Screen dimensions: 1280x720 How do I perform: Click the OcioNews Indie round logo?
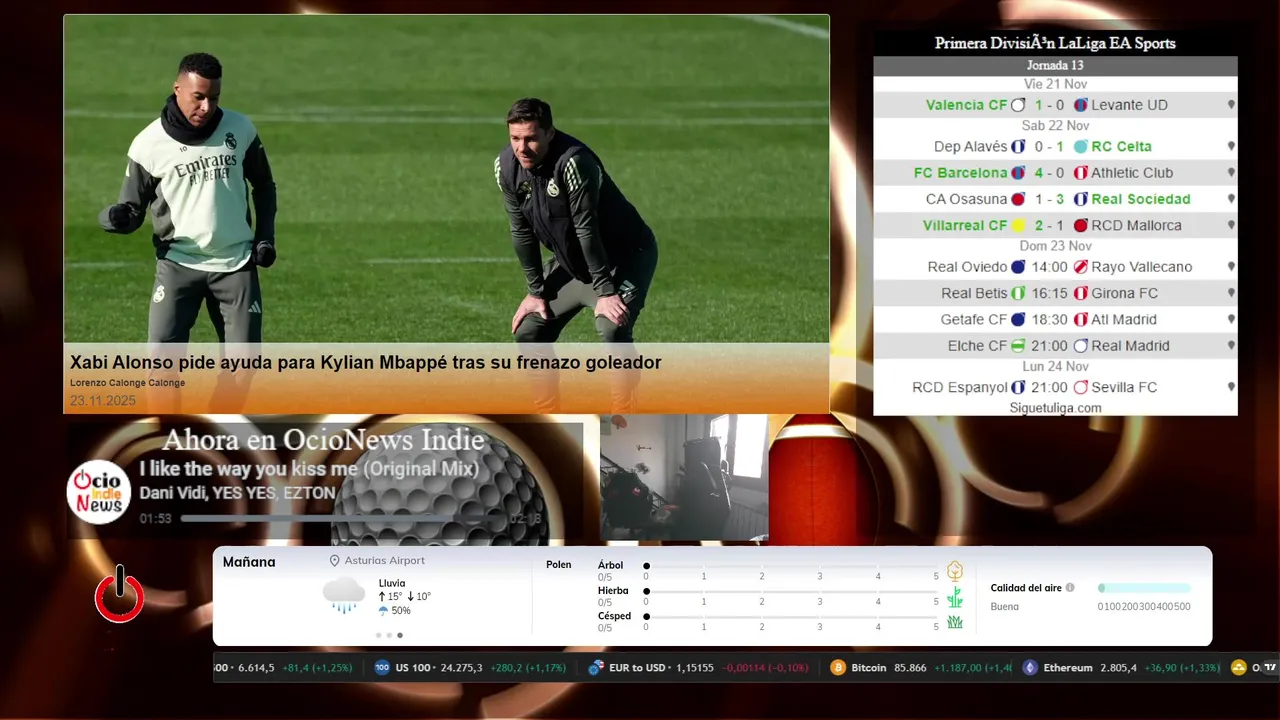(x=99, y=492)
